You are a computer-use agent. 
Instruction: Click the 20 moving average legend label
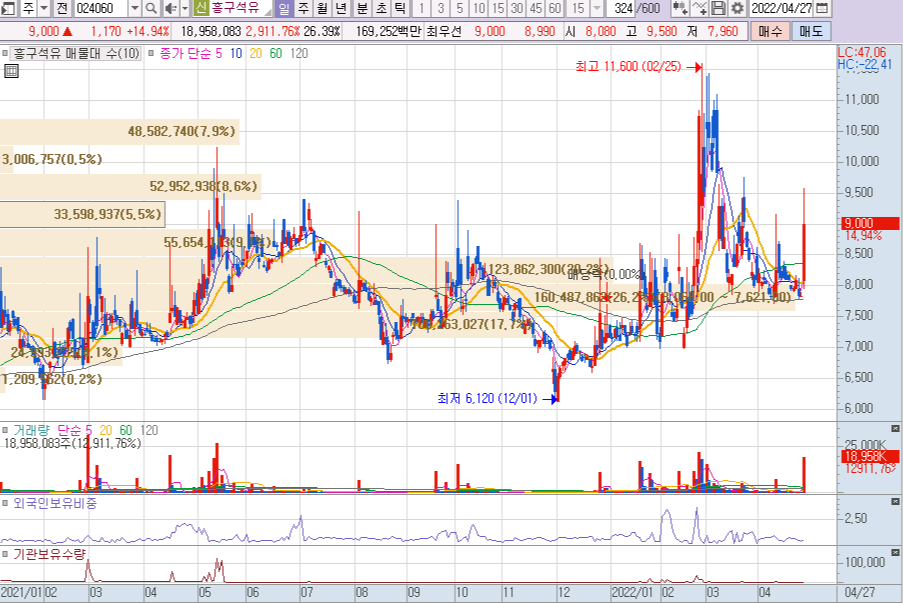[x=256, y=54]
